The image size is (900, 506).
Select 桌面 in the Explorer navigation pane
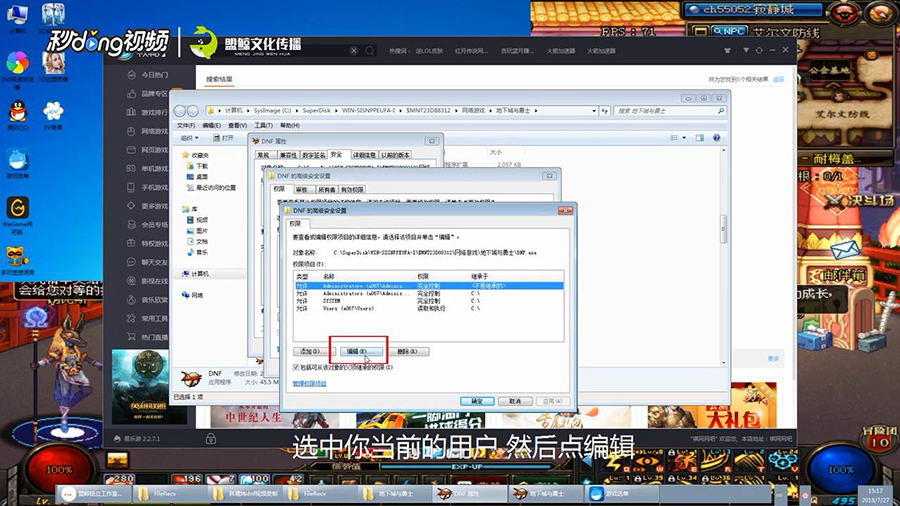pyautogui.click(x=197, y=177)
